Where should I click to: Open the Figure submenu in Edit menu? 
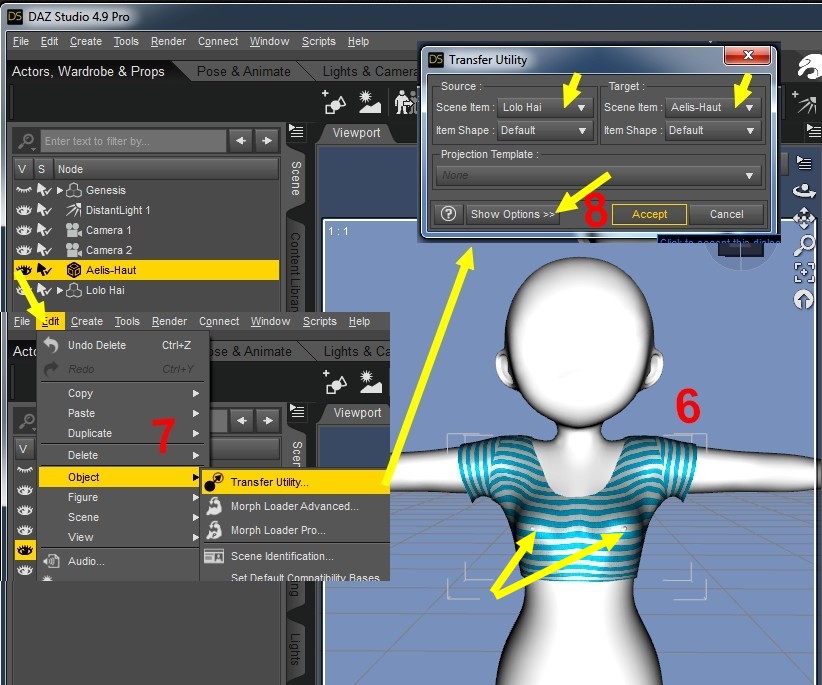click(x=120, y=497)
